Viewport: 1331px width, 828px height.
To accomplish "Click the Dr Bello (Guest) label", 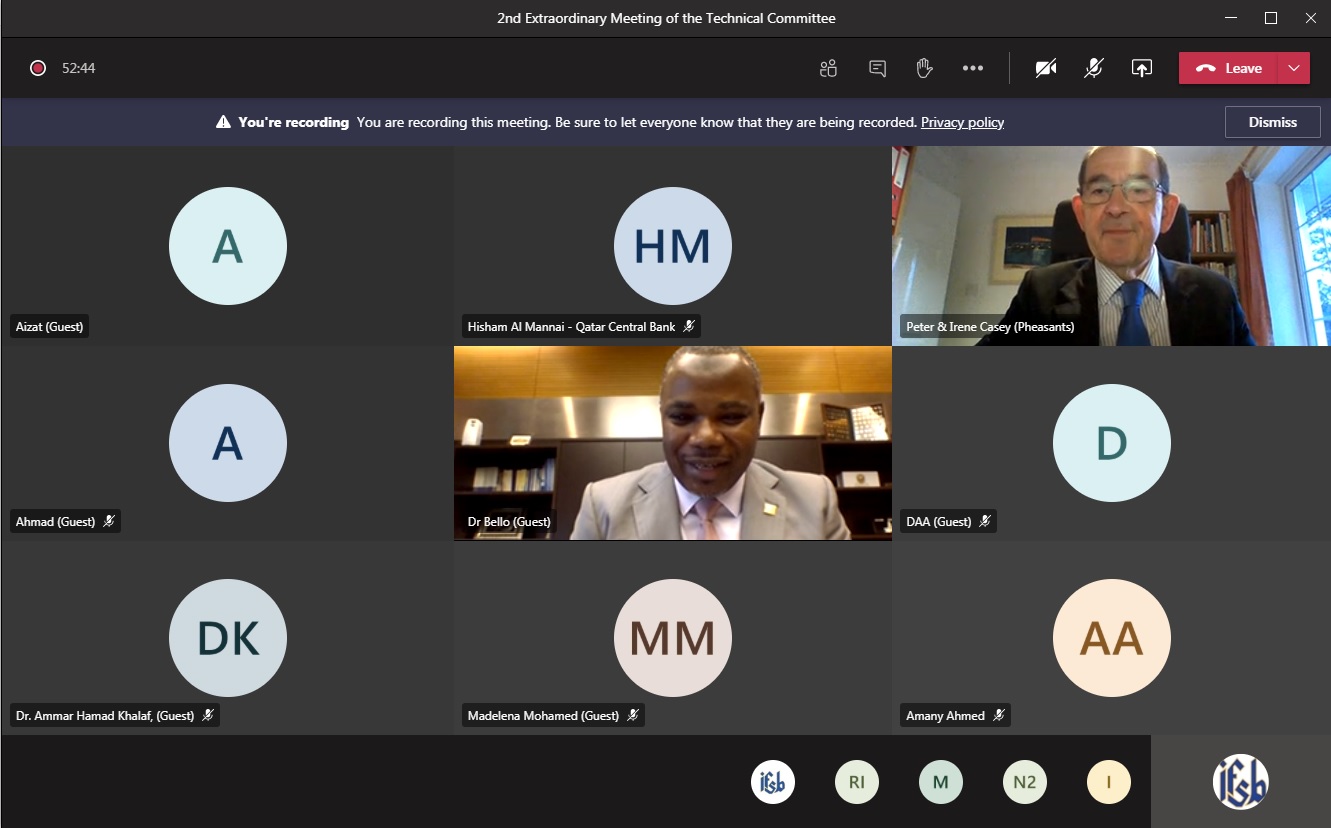I will pyautogui.click(x=507, y=521).
